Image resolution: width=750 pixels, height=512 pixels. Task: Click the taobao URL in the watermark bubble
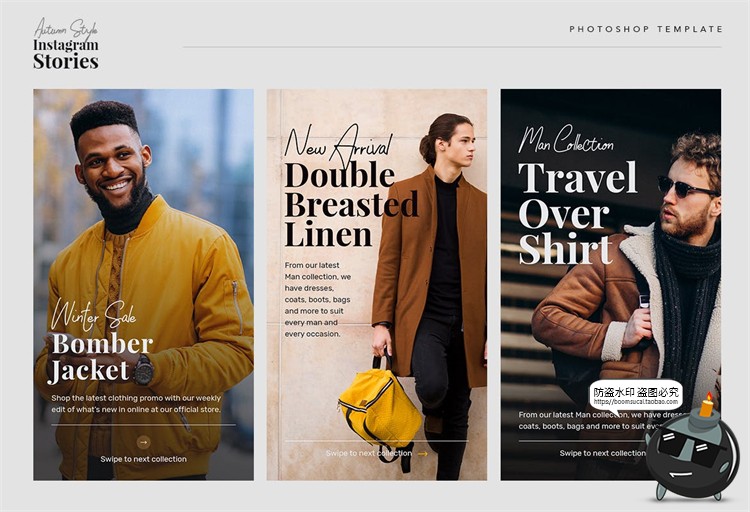click(x=636, y=402)
